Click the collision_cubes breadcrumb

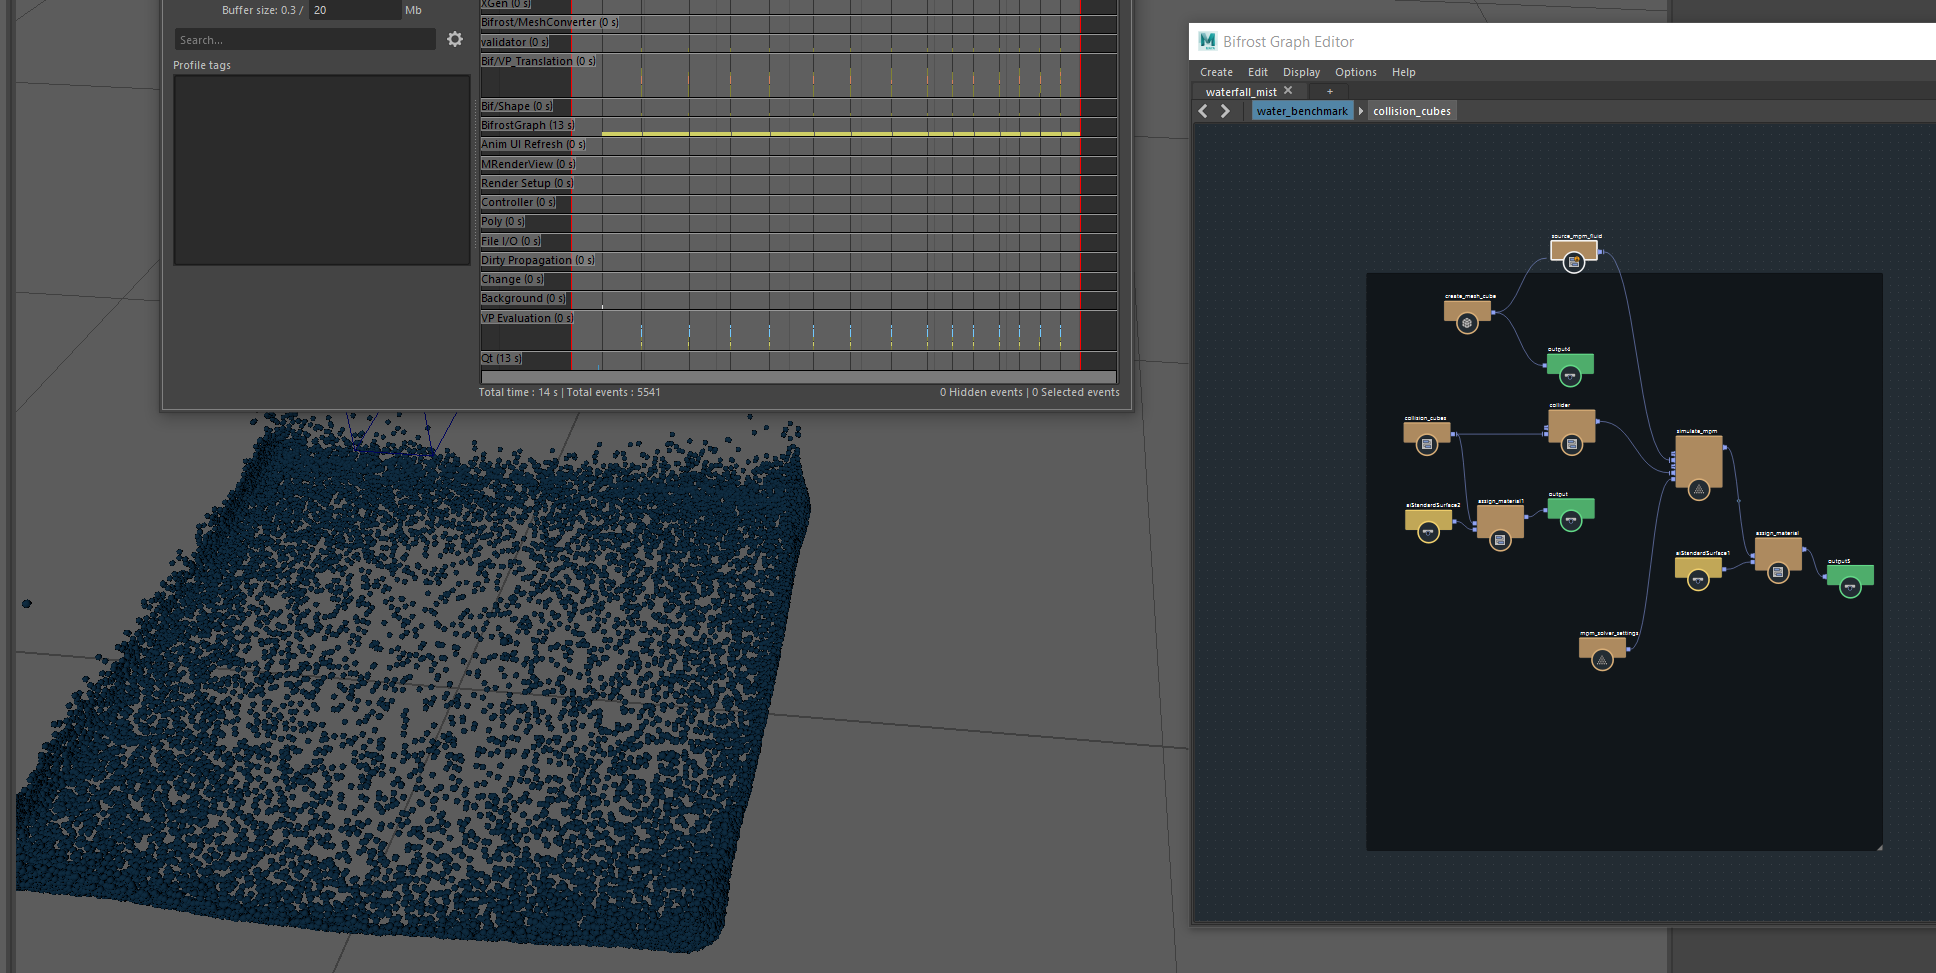(1411, 111)
